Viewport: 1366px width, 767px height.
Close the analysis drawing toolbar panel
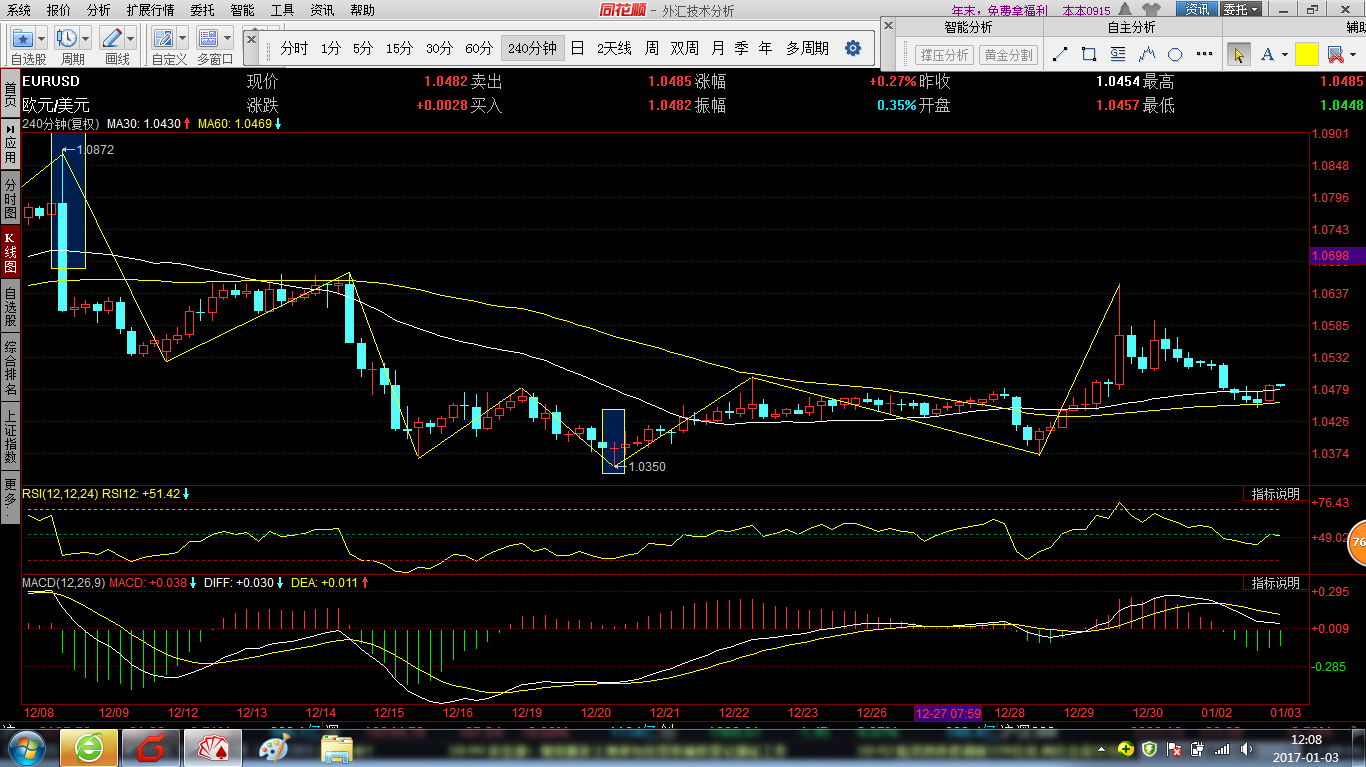click(x=887, y=24)
